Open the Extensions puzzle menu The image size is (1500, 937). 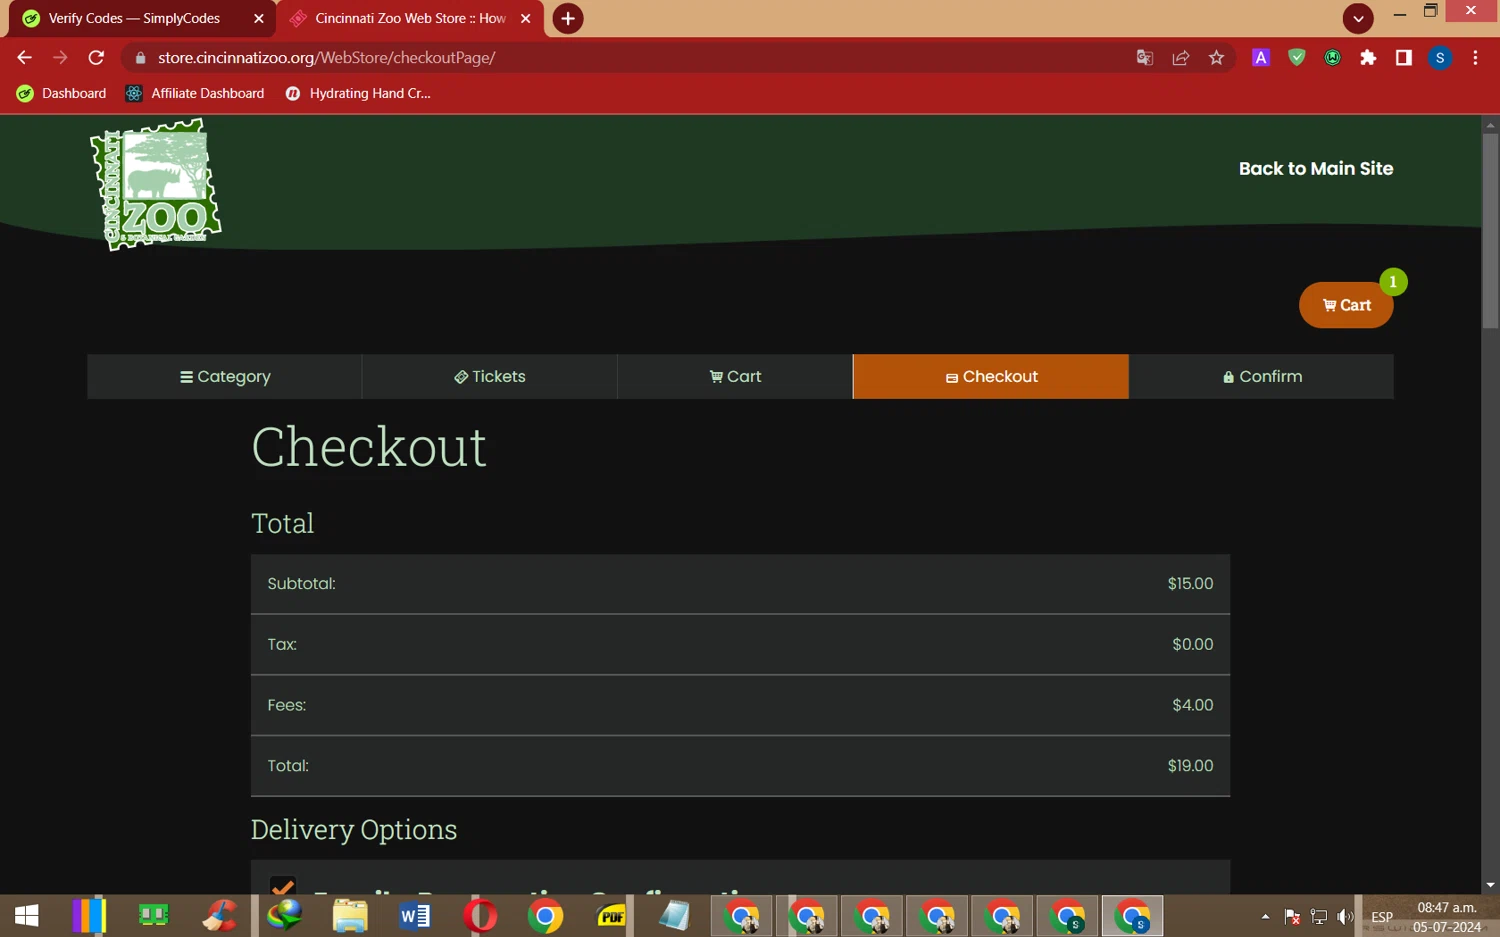click(1368, 58)
